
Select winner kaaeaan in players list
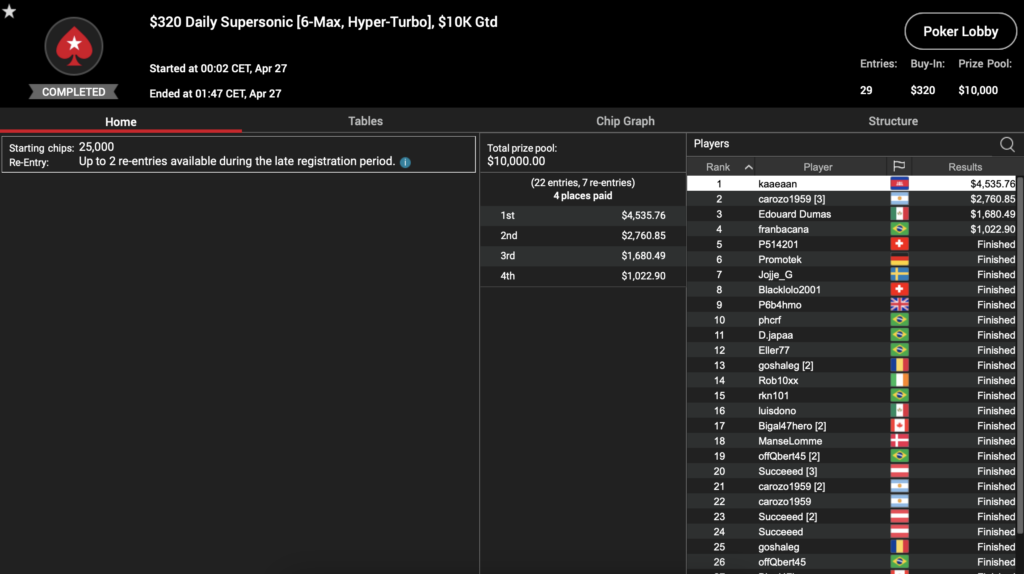pos(780,184)
